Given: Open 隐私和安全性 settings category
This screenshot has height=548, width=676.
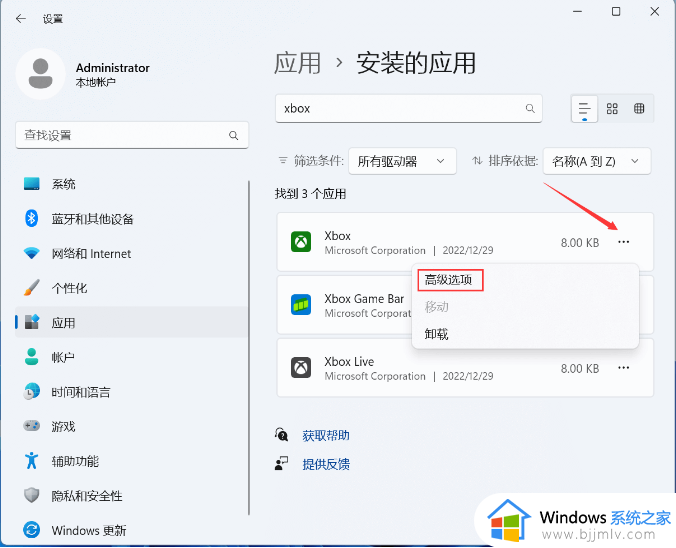Looking at the screenshot, I should tap(131, 496).
